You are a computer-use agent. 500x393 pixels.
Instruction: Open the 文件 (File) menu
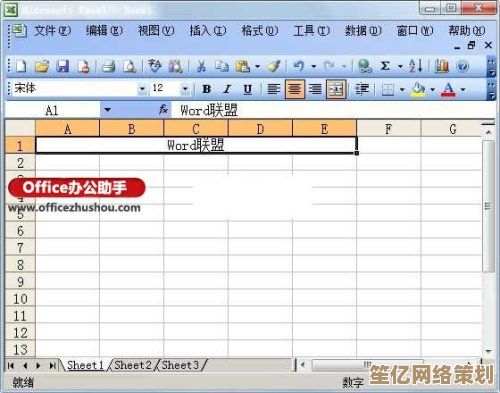pyautogui.click(x=52, y=31)
